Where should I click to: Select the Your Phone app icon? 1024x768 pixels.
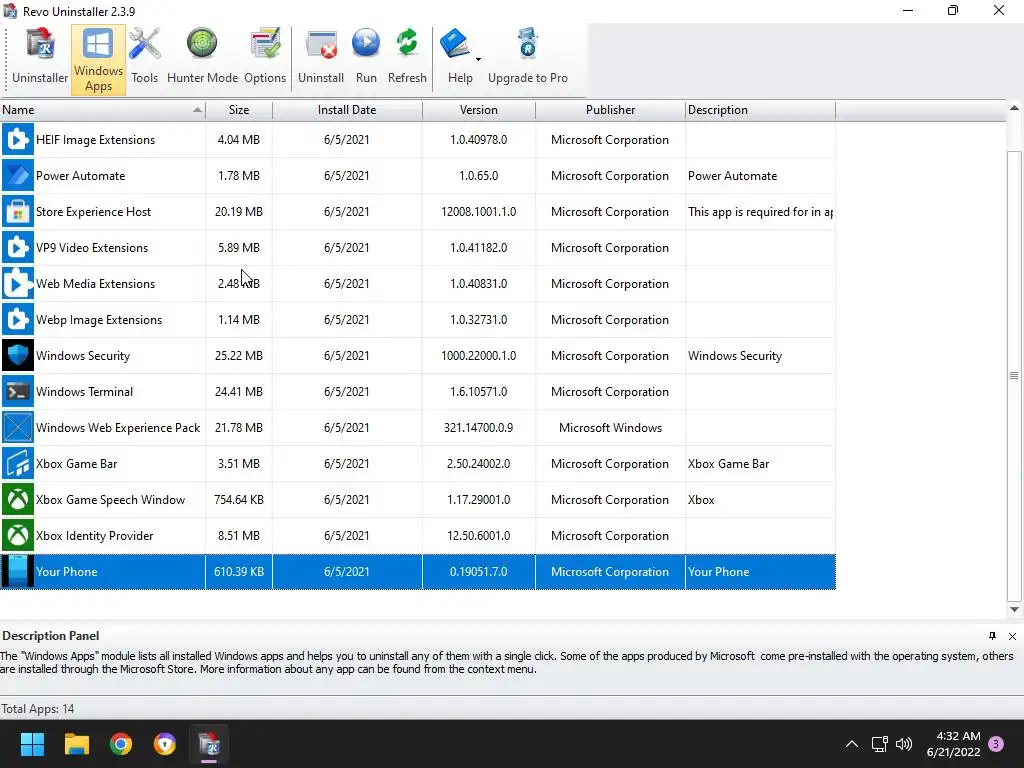coord(18,571)
